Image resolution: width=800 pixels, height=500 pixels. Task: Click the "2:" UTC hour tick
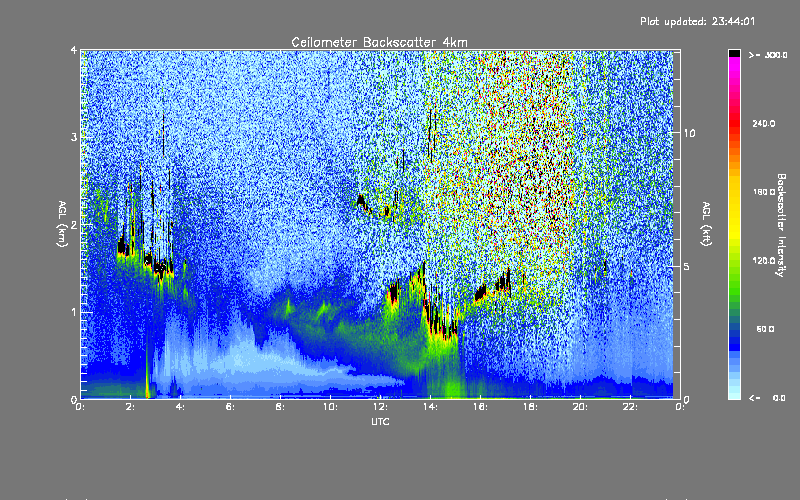coord(131,407)
